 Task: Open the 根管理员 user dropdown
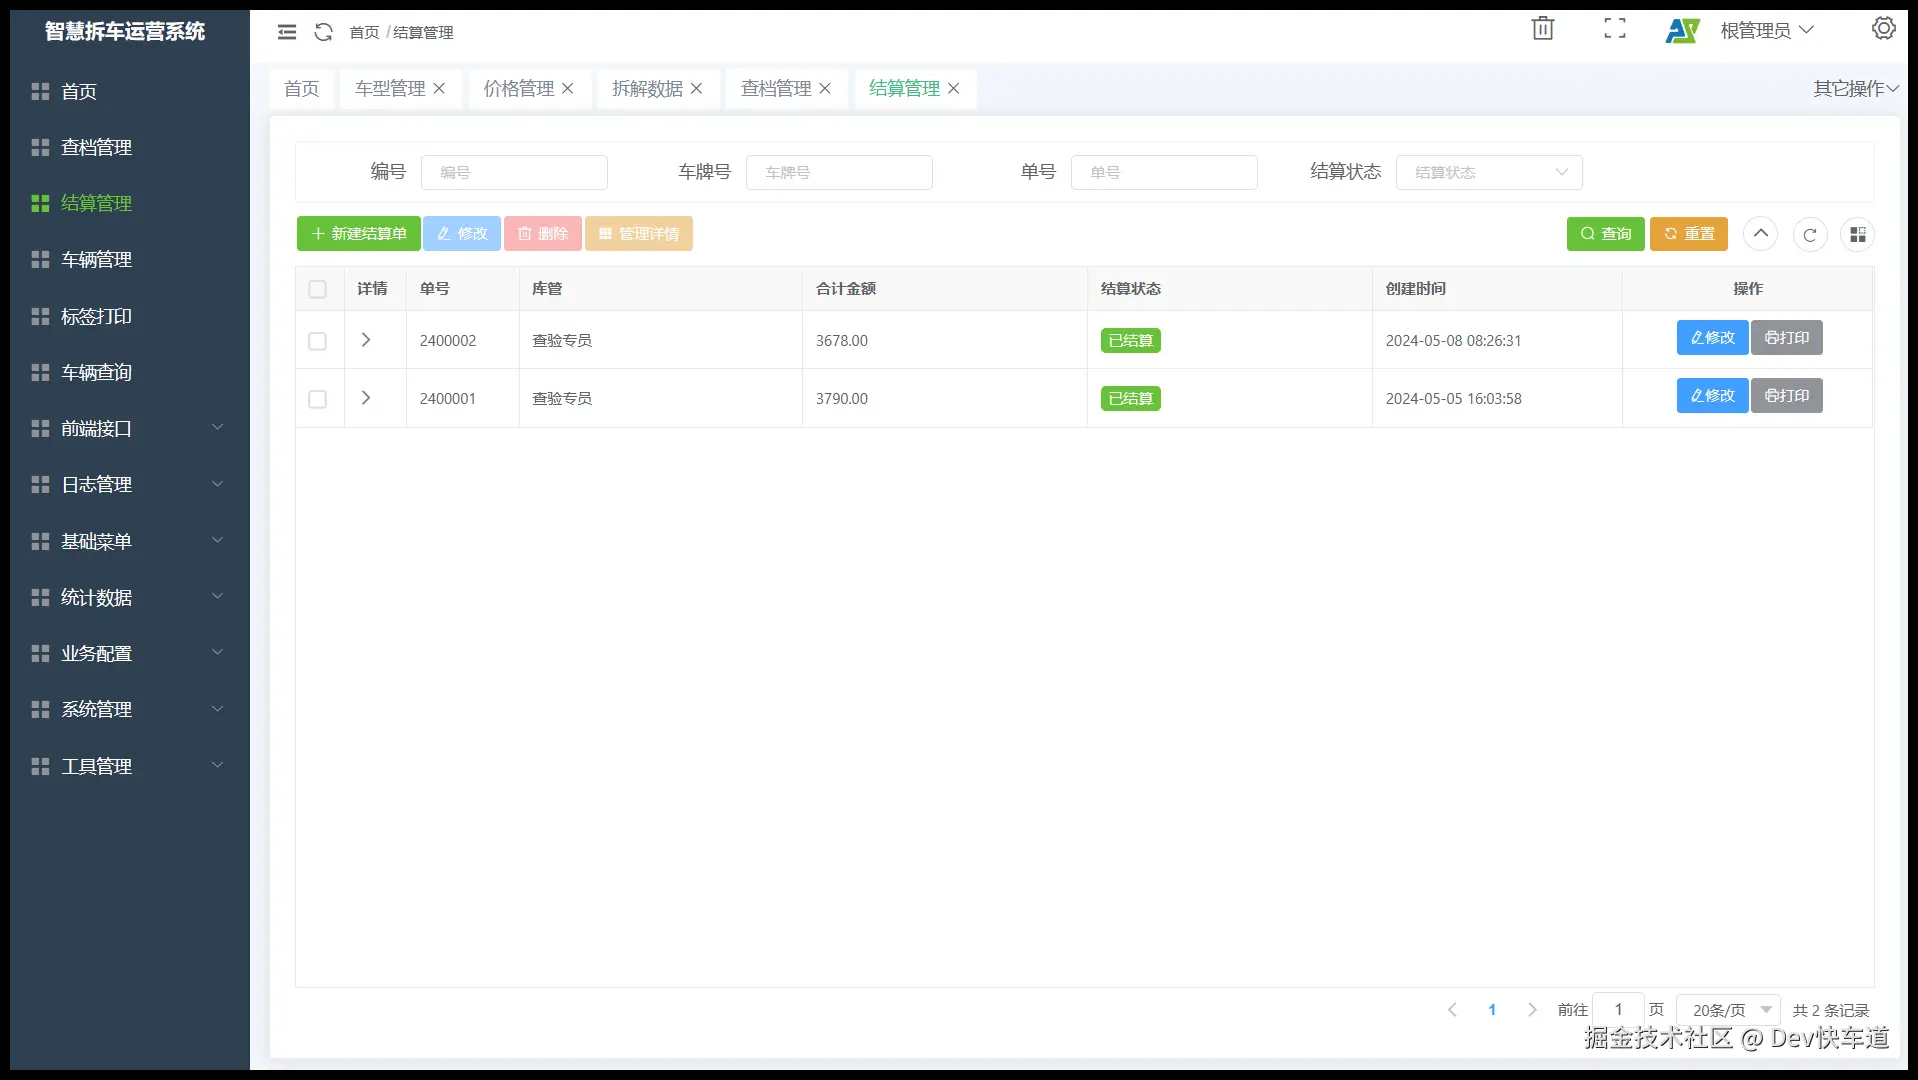pos(1767,31)
